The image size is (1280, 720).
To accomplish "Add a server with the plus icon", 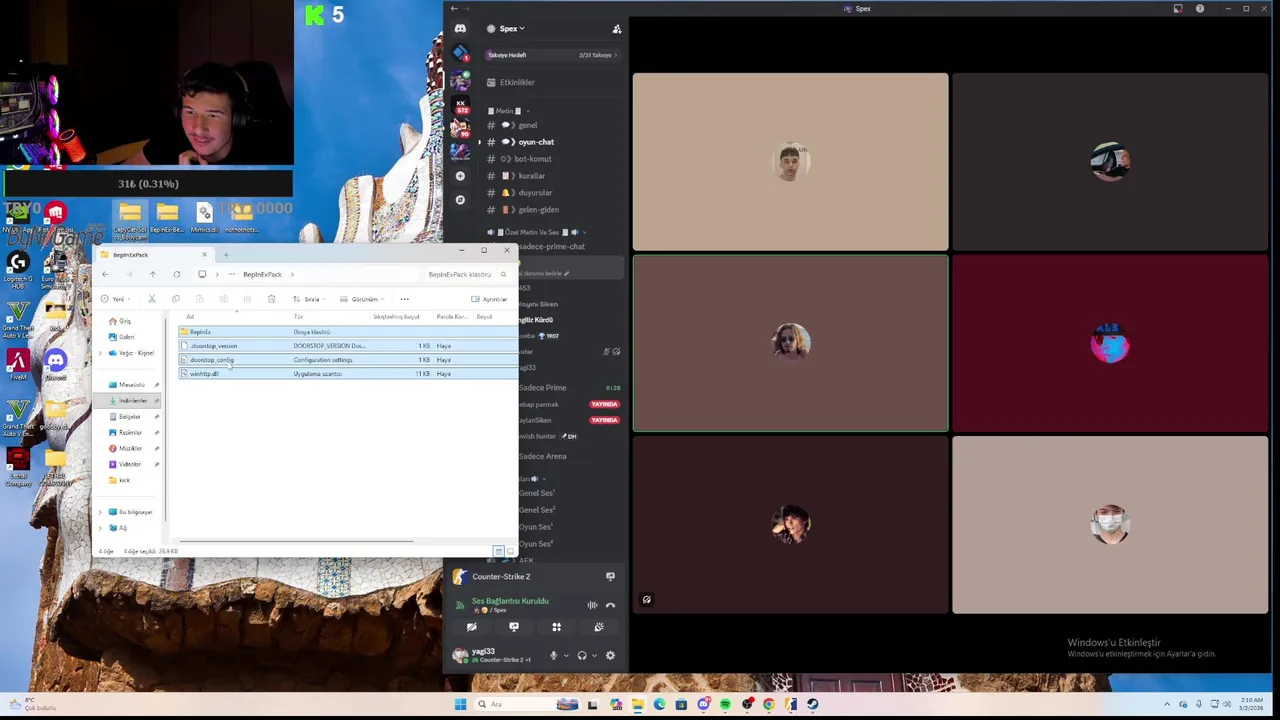I will (460, 176).
